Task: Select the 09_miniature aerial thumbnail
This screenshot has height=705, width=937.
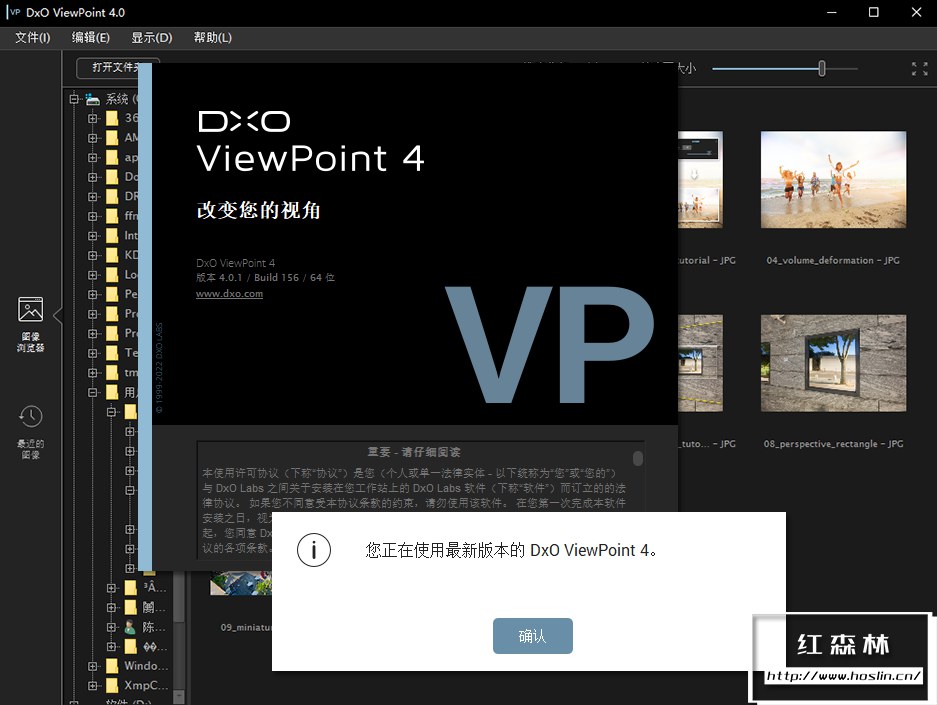Action: point(241,583)
